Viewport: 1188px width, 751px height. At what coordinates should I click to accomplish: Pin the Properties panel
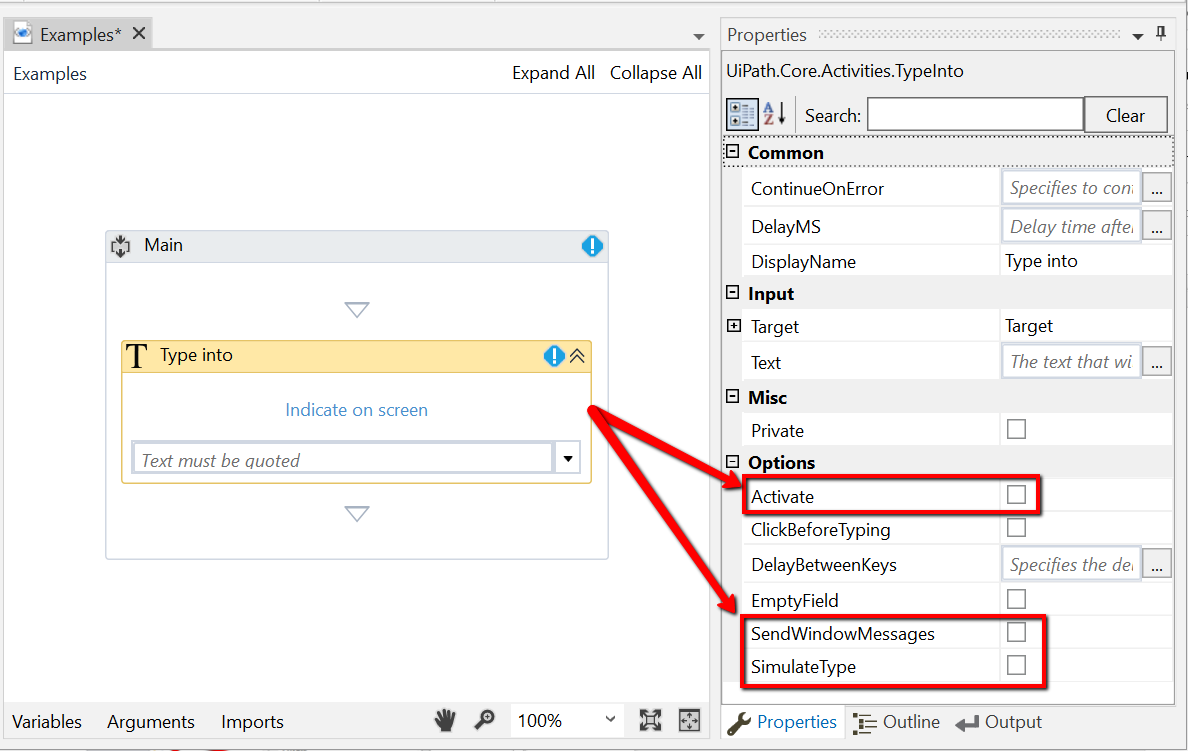pos(1161,34)
